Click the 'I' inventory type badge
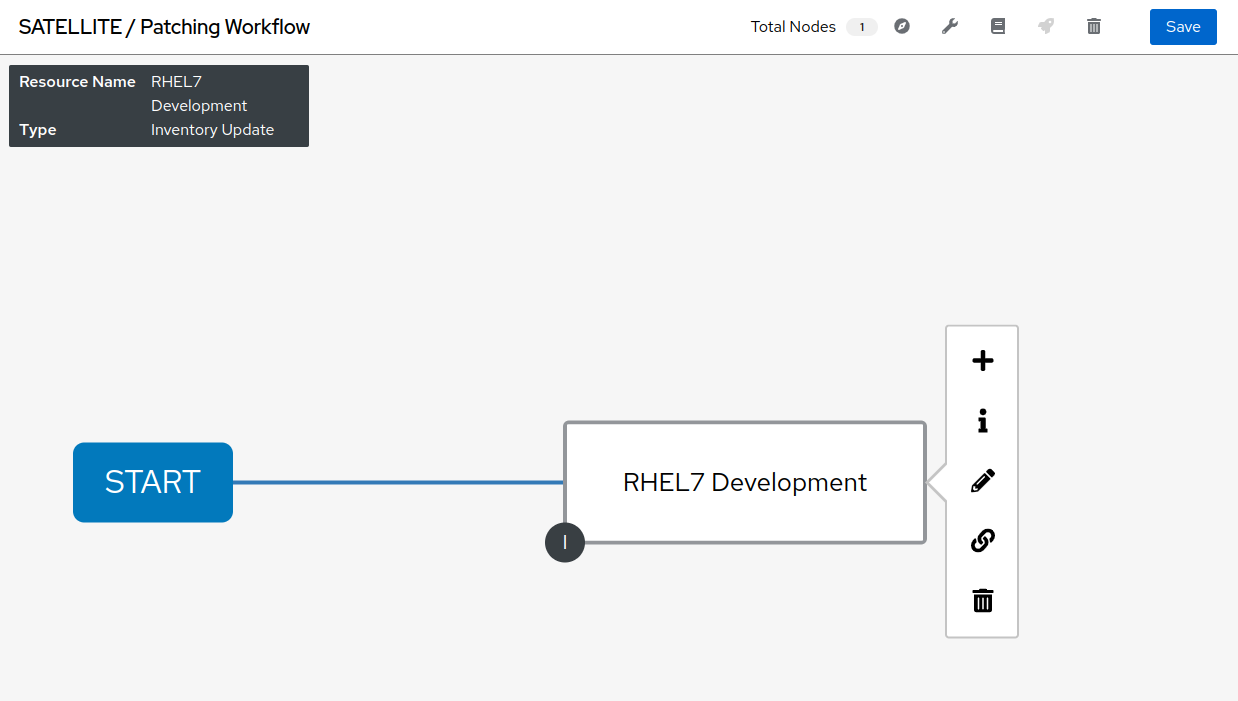The height and width of the screenshot is (701, 1238). (565, 542)
